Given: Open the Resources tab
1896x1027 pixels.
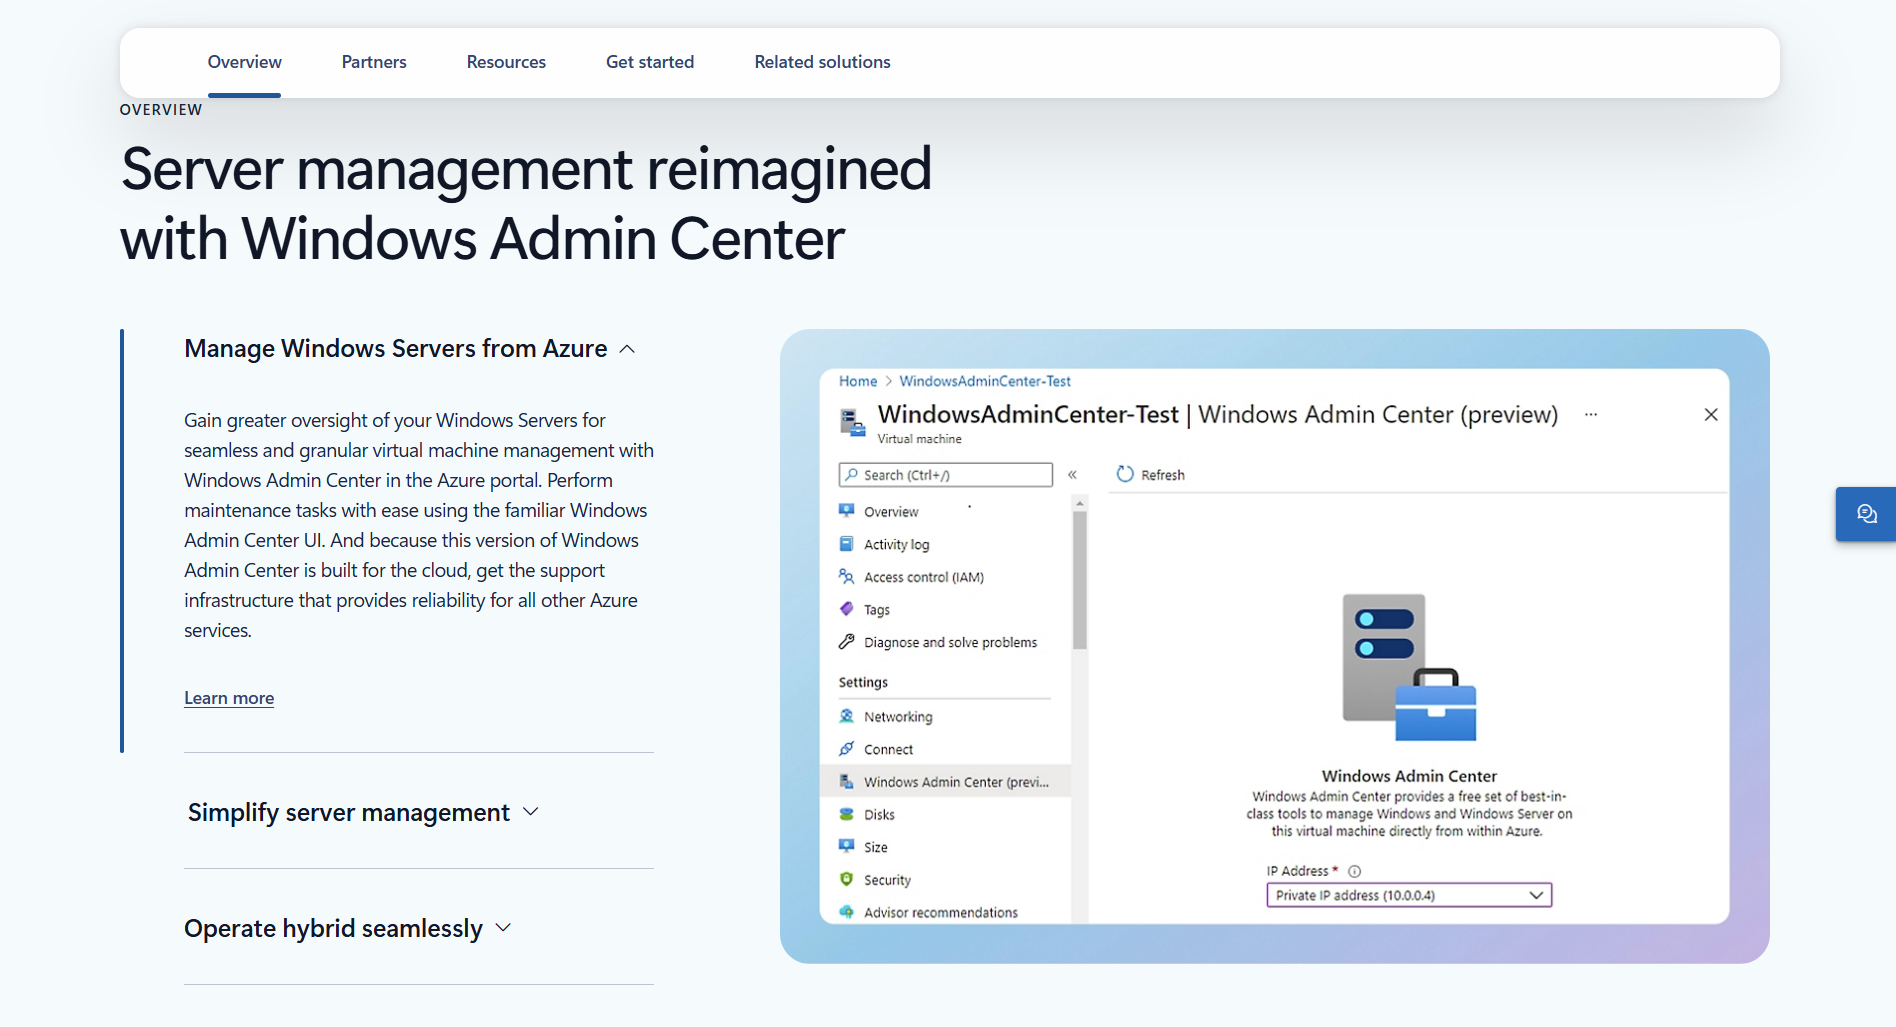Looking at the screenshot, I should [x=506, y=62].
